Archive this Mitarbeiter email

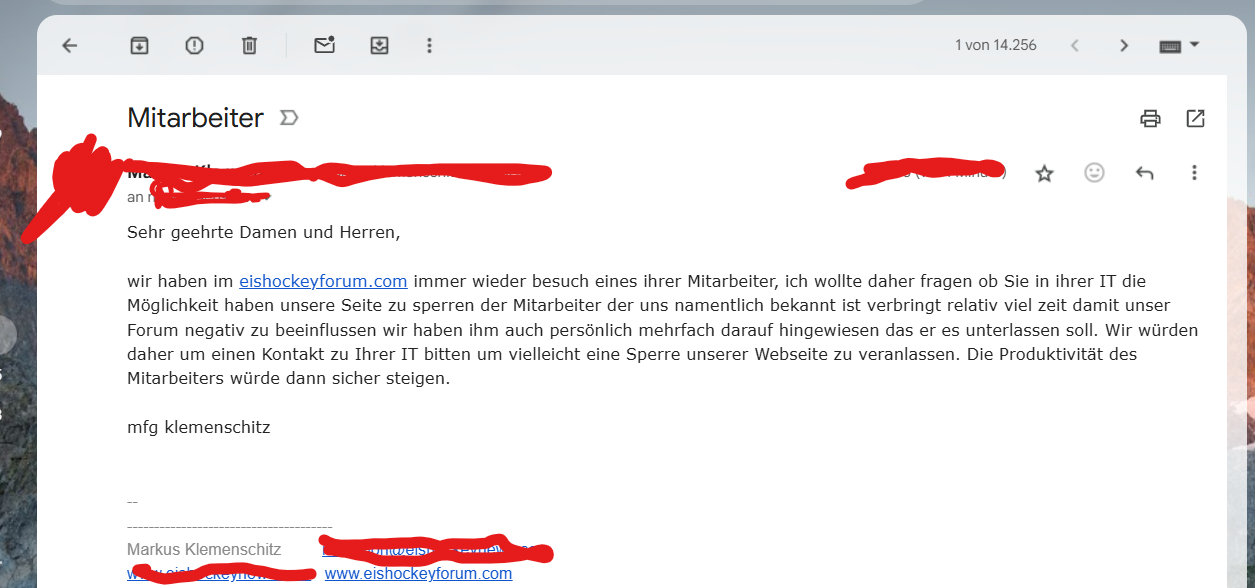click(139, 45)
